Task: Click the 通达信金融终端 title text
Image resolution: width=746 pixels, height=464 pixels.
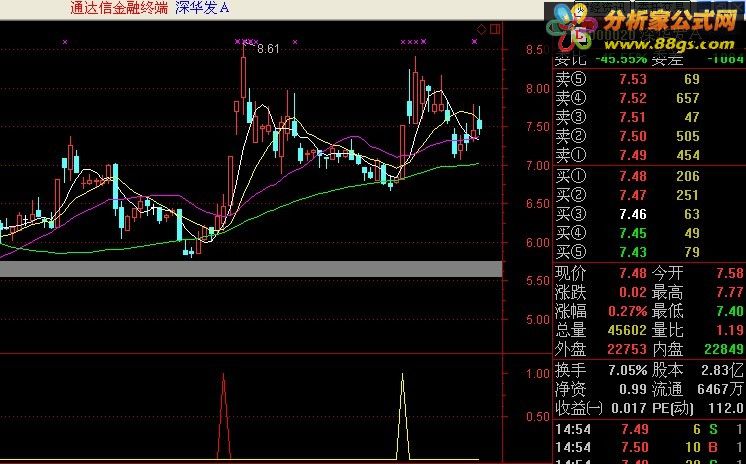Action: click(119, 8)
